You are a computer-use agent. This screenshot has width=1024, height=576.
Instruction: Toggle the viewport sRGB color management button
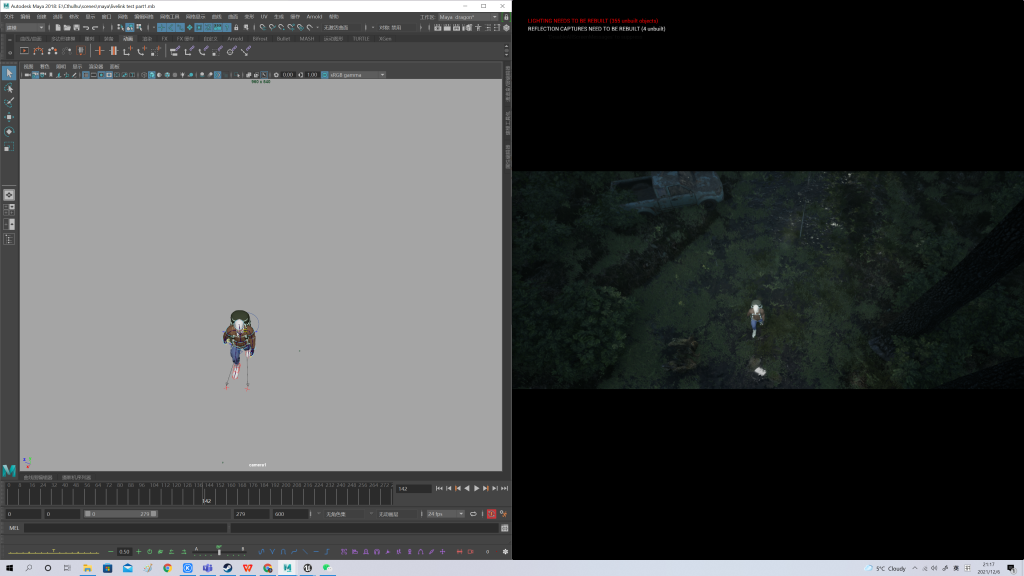click(325, 74)
